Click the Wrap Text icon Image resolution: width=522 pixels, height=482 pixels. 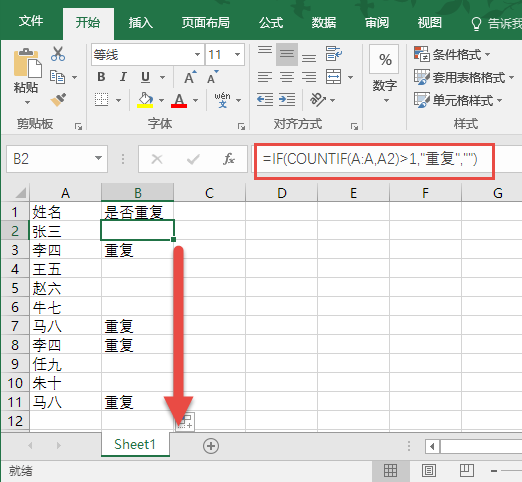[334, 54]
